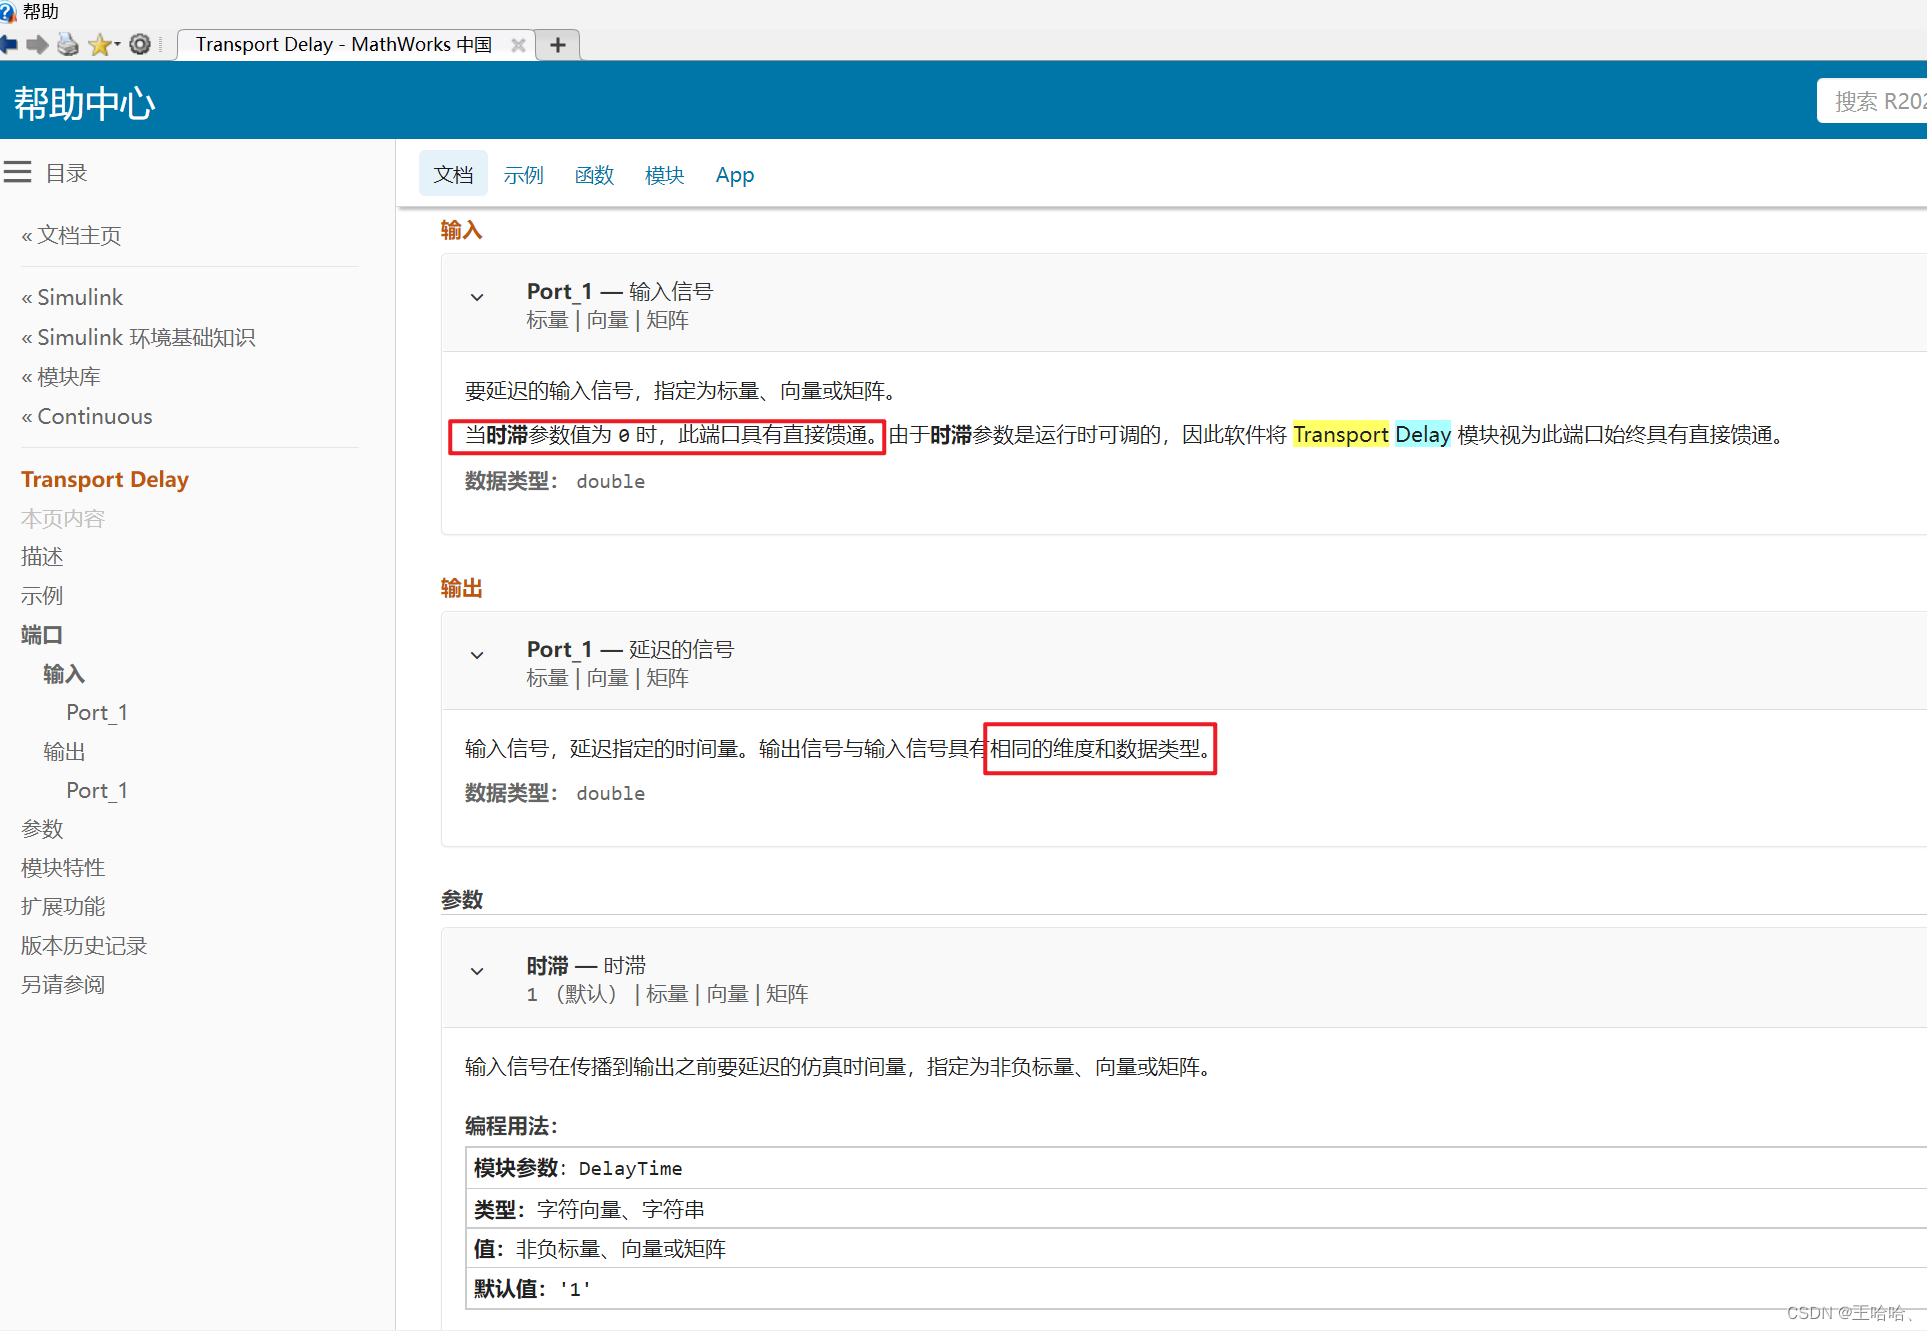Click the 帮助中心 header title
The height and width of the screenshot is (1331, 1927).
(85, 103)
